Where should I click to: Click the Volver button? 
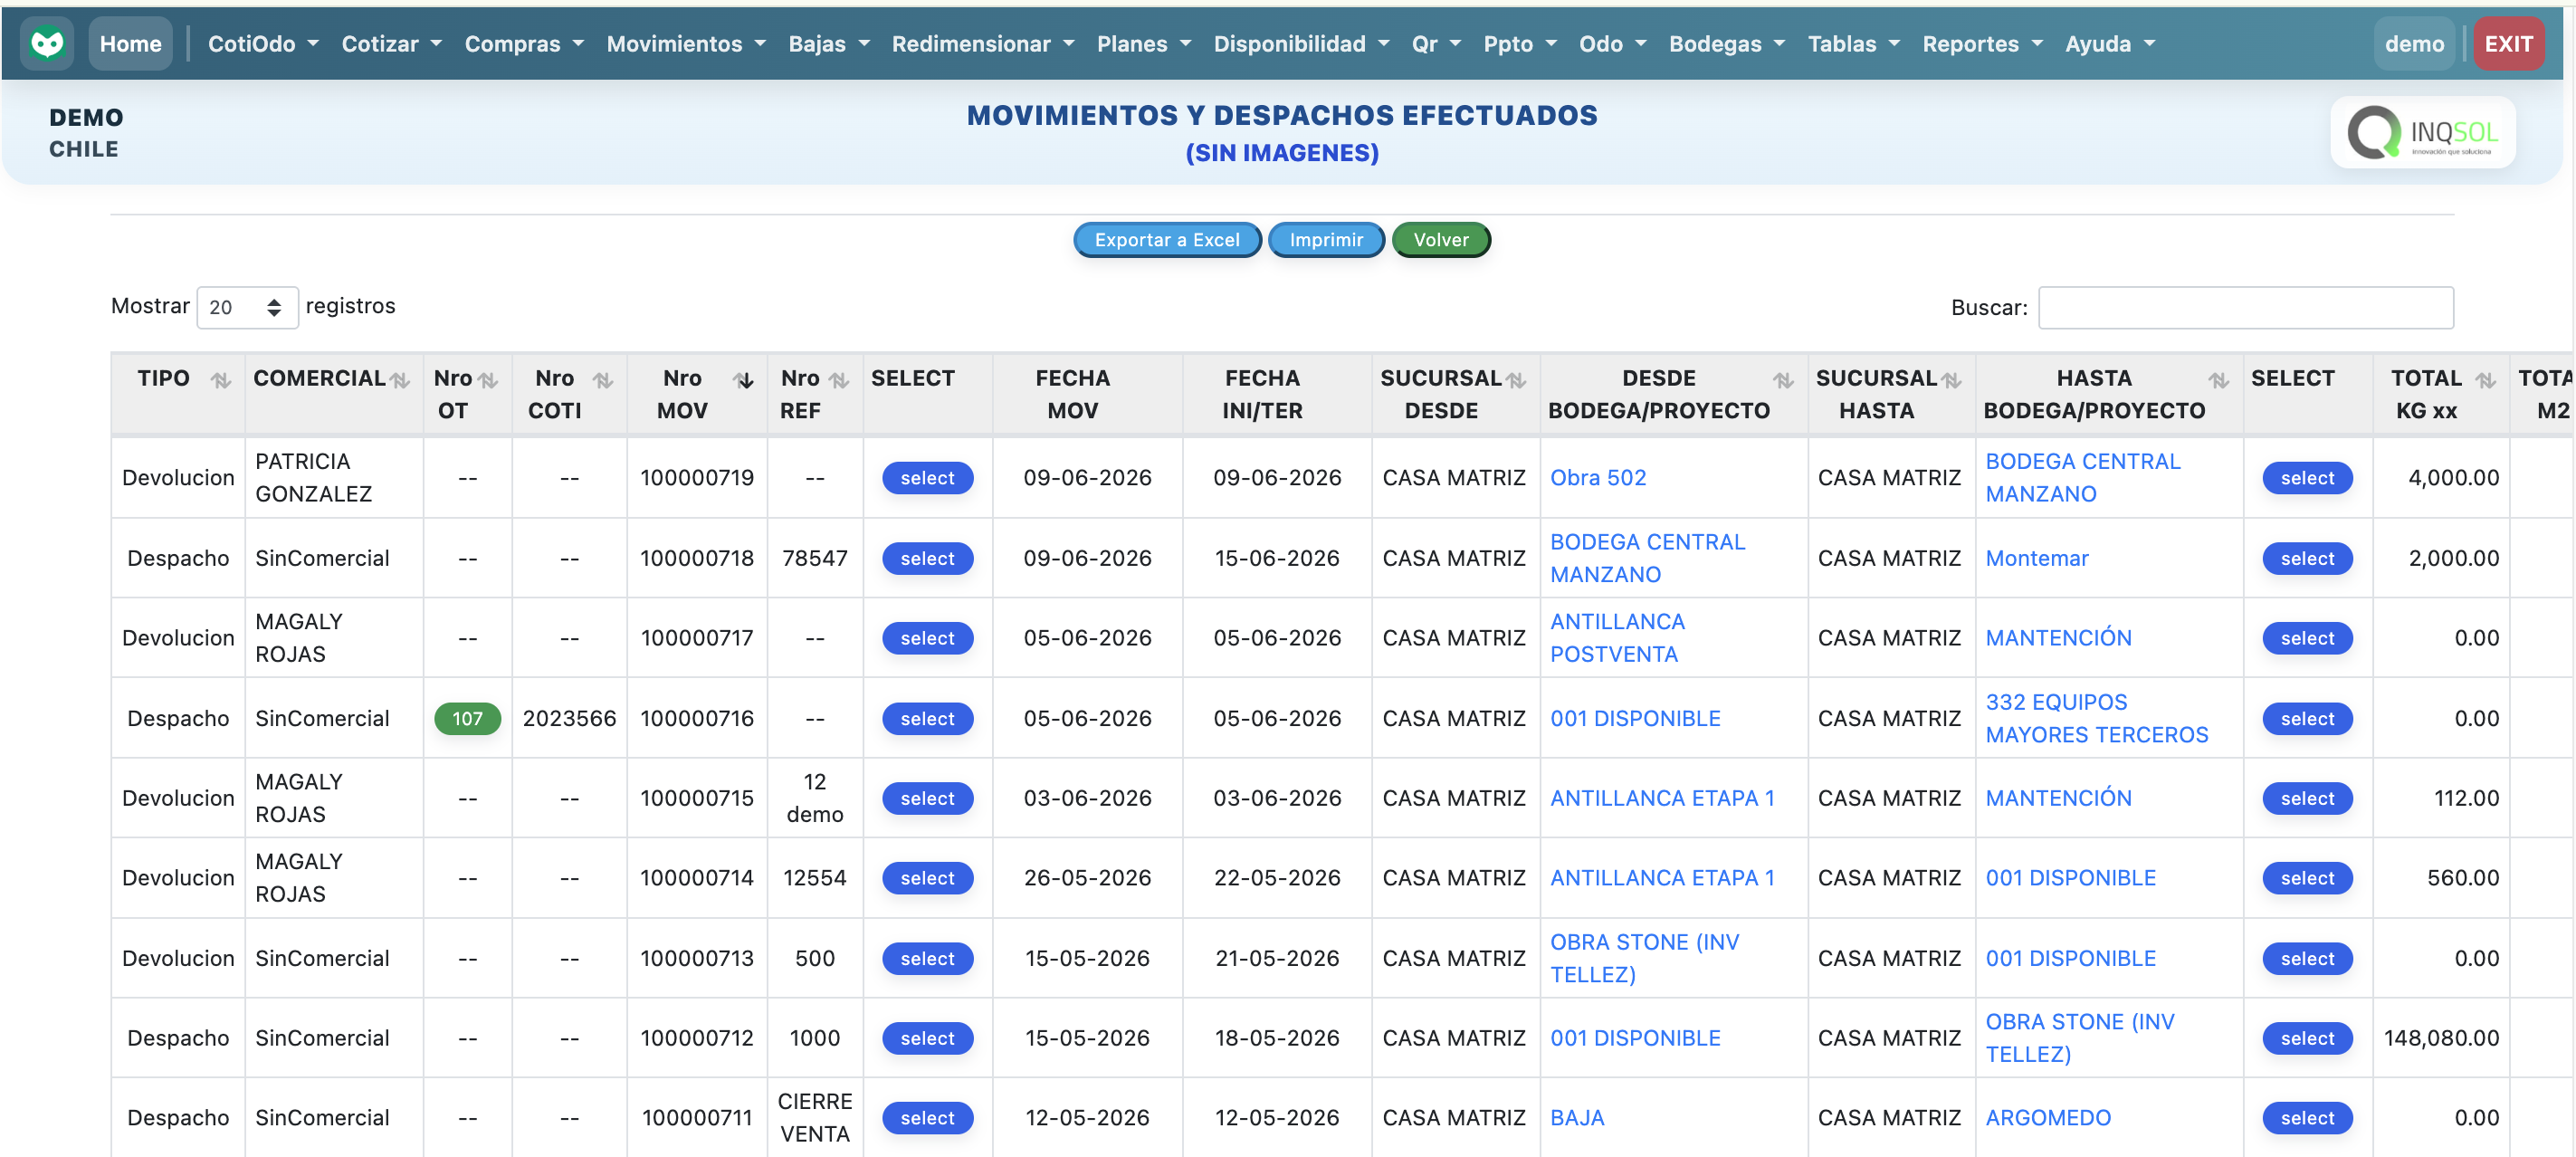click(1441, 240)
